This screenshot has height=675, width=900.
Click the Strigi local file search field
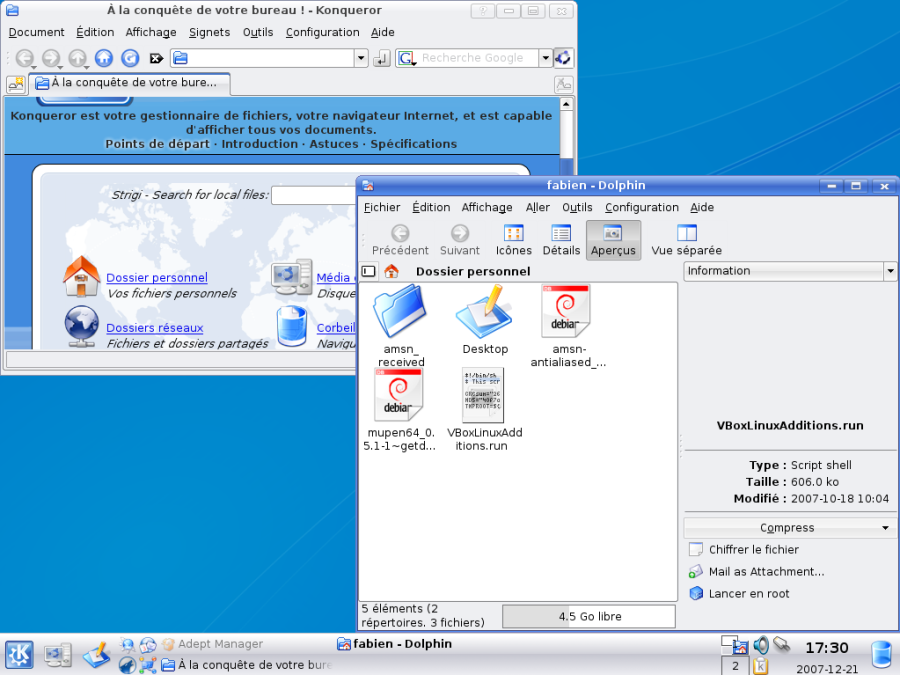pos(314,195)
